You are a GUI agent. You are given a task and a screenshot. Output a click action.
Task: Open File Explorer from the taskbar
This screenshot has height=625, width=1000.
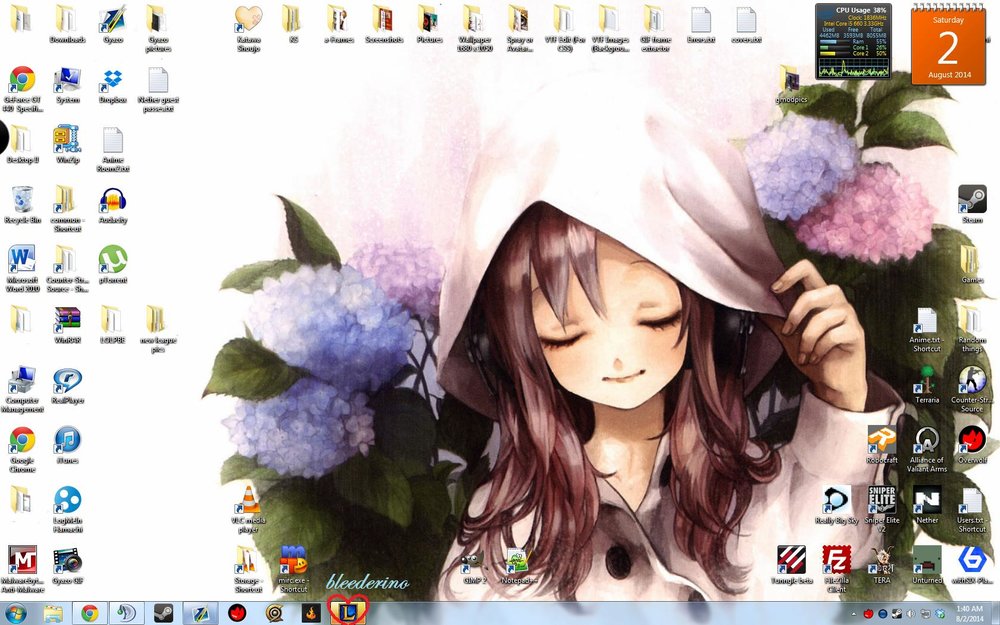coord(54,613)
